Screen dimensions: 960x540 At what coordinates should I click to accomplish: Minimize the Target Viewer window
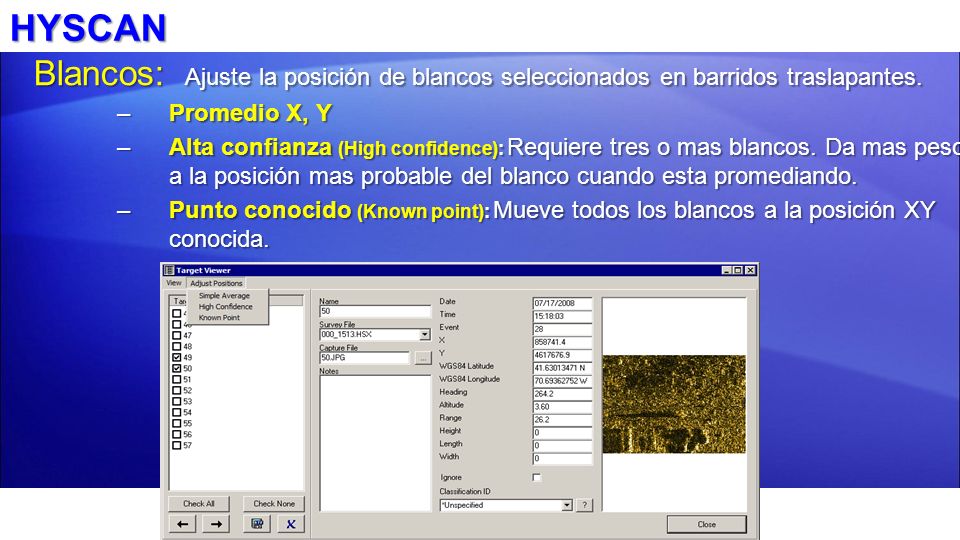726,270
